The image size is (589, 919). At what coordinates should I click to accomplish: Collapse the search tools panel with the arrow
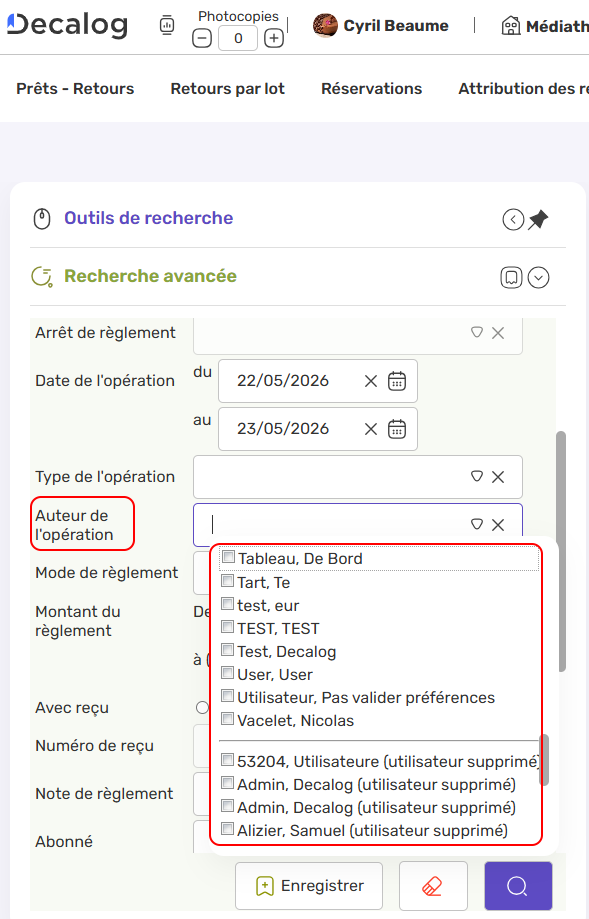pyautogui.click(x=513, y=220)
